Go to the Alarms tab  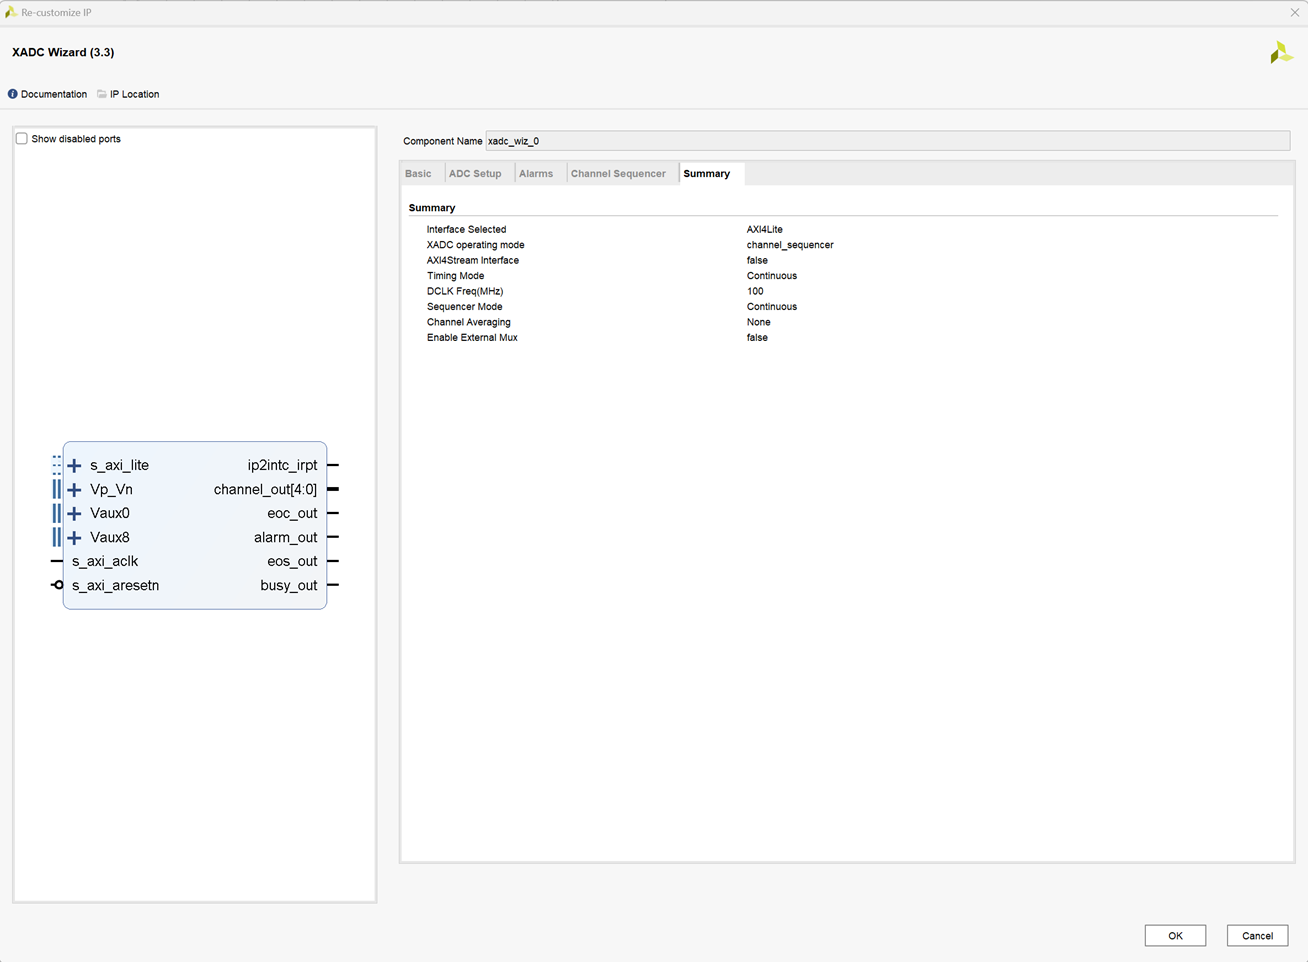click(x=536, y=174)
